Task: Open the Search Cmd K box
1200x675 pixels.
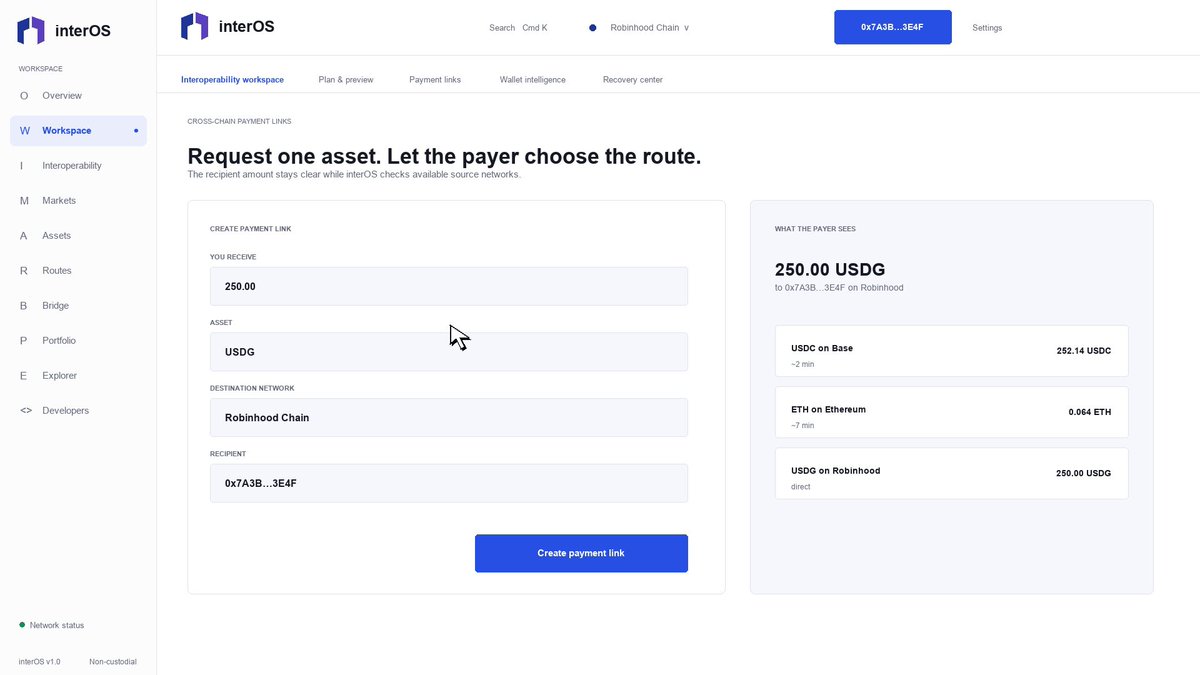Action: click(518, 28)
